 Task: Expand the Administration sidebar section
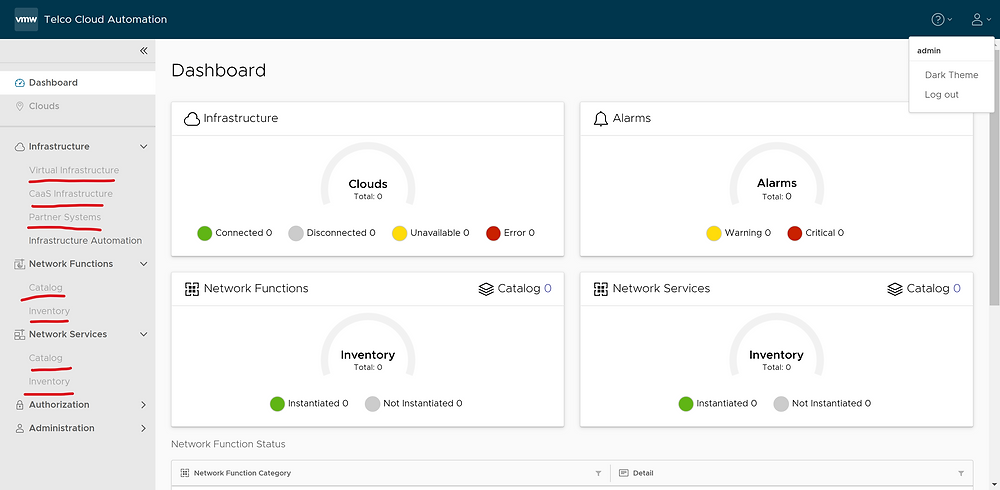[x=143, y=428]
